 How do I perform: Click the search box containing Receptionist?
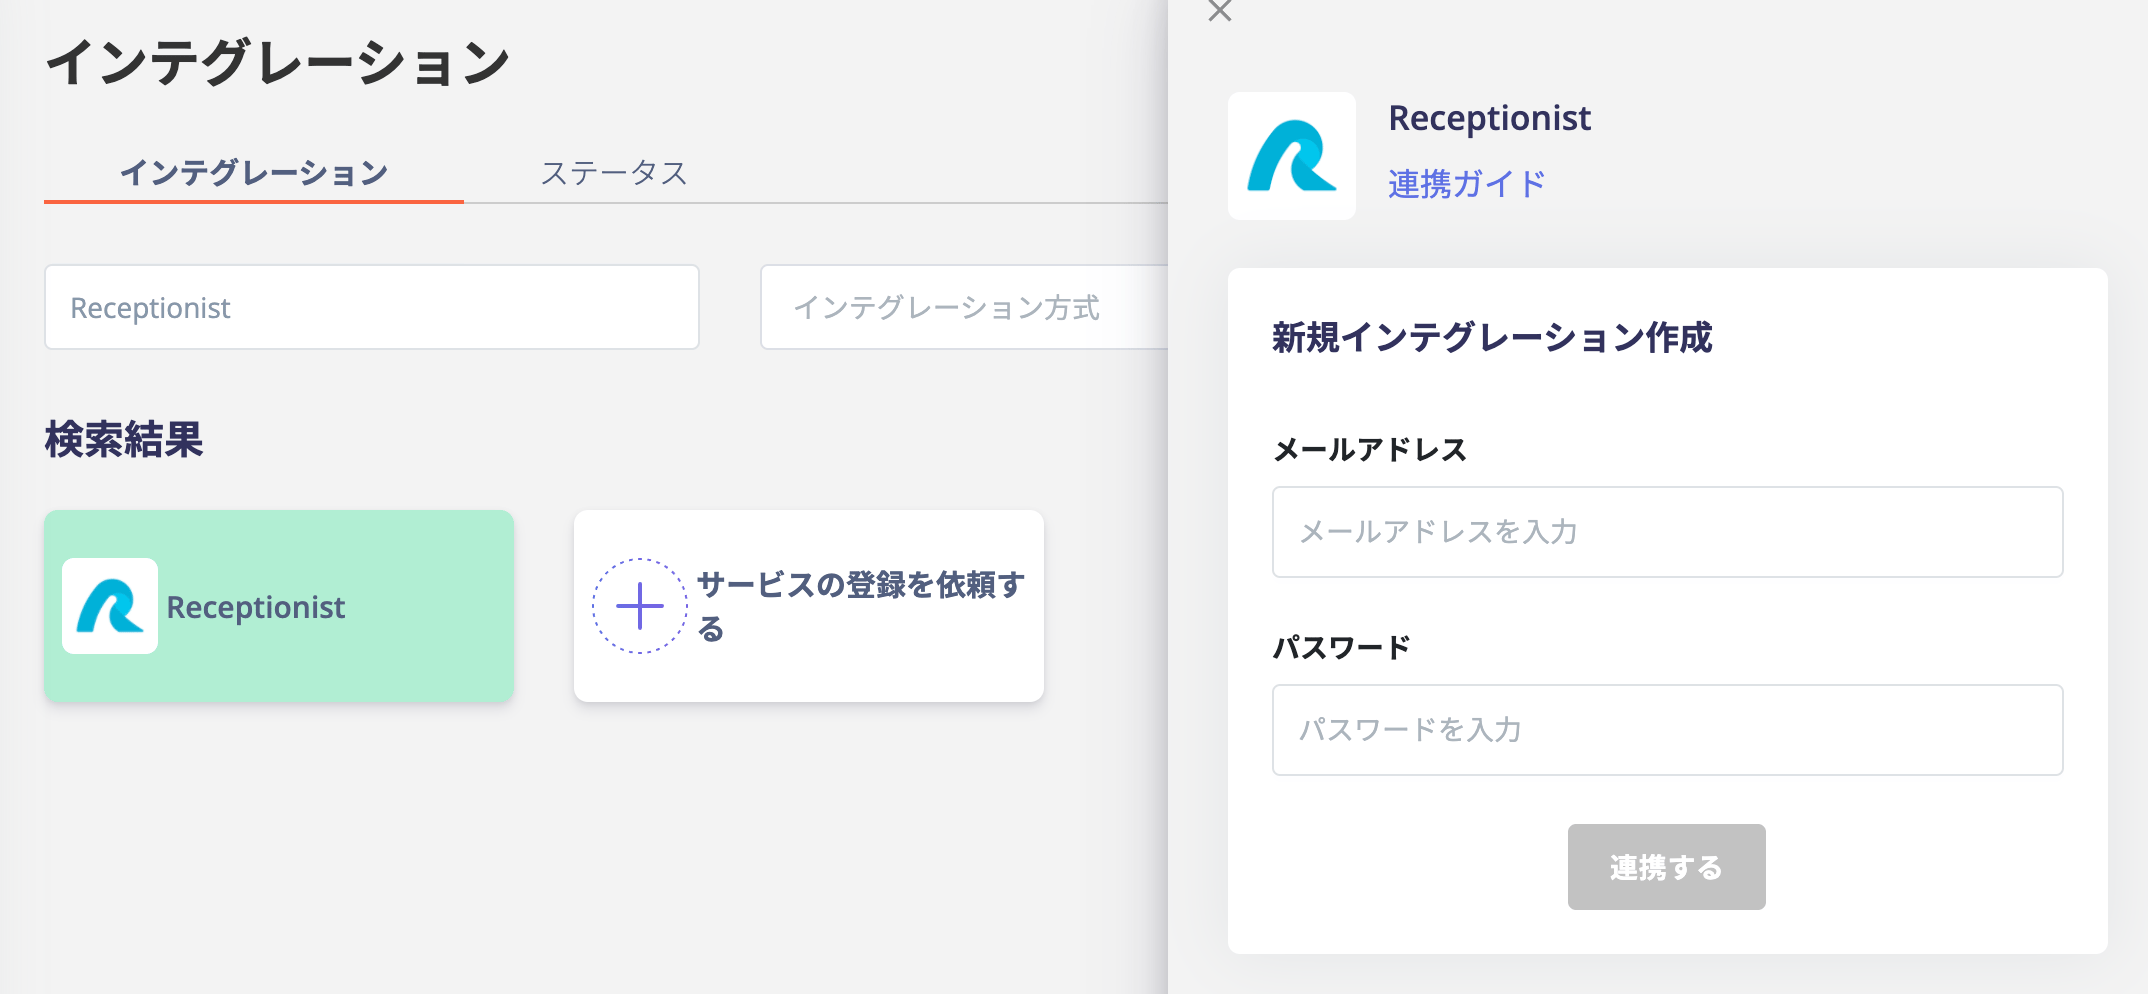point(371,307)
